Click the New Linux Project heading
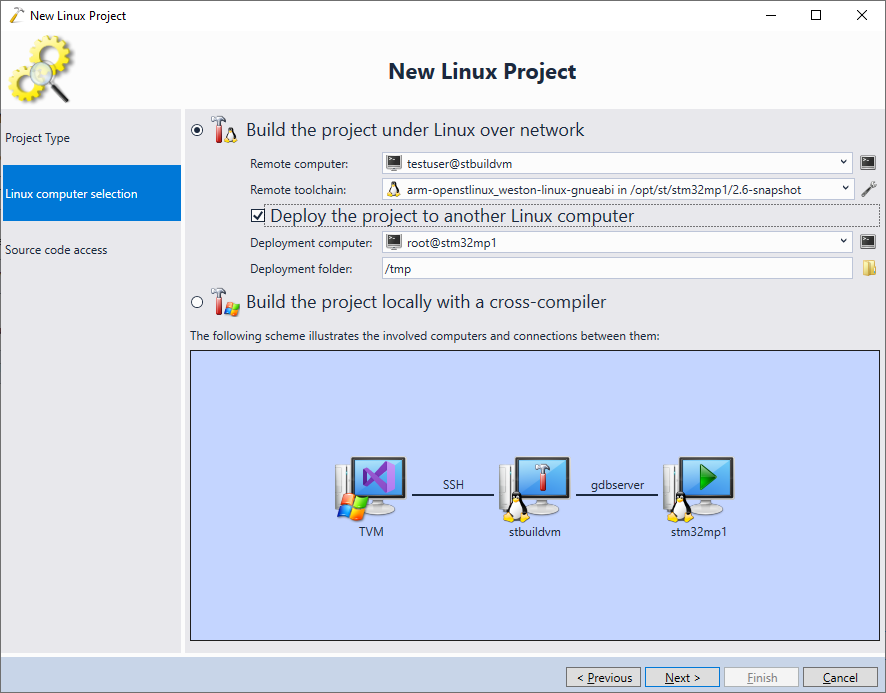886x693 pixels. coord(482,71)
